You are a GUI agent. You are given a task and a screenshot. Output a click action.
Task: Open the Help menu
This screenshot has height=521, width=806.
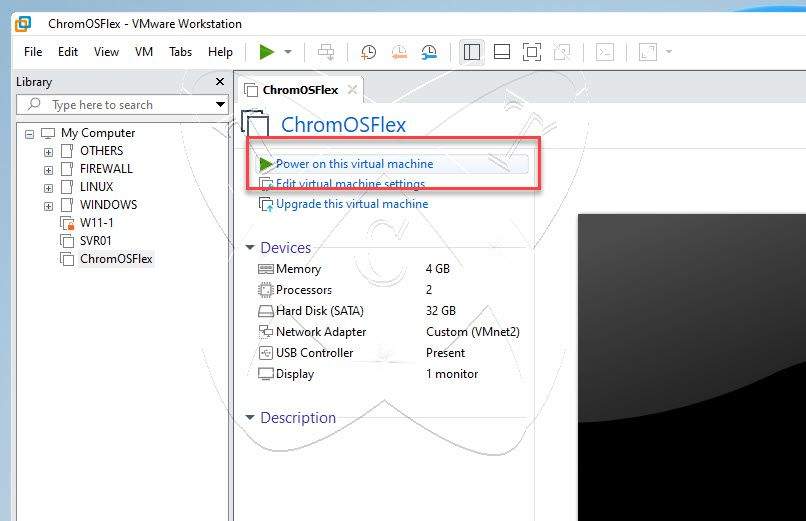(221, 52)
